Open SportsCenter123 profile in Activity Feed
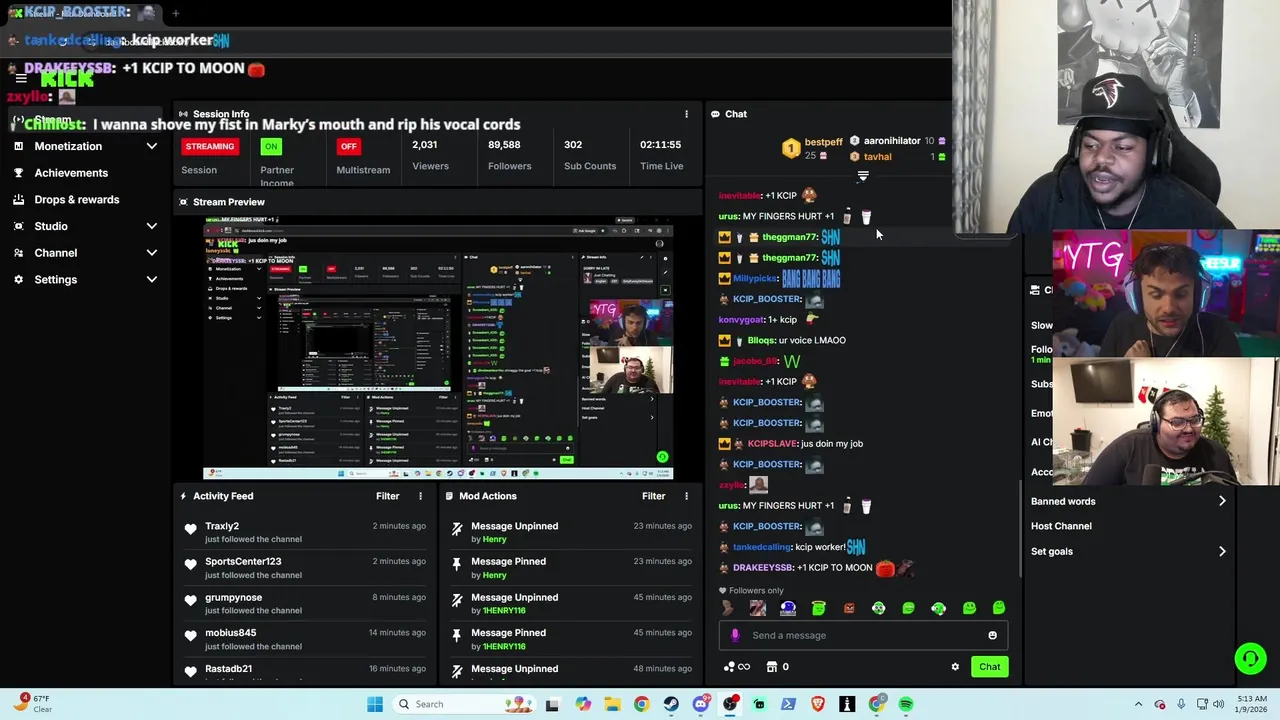Image resolution: width=1280 pixels, height=720 pixels. coord(243,562)
